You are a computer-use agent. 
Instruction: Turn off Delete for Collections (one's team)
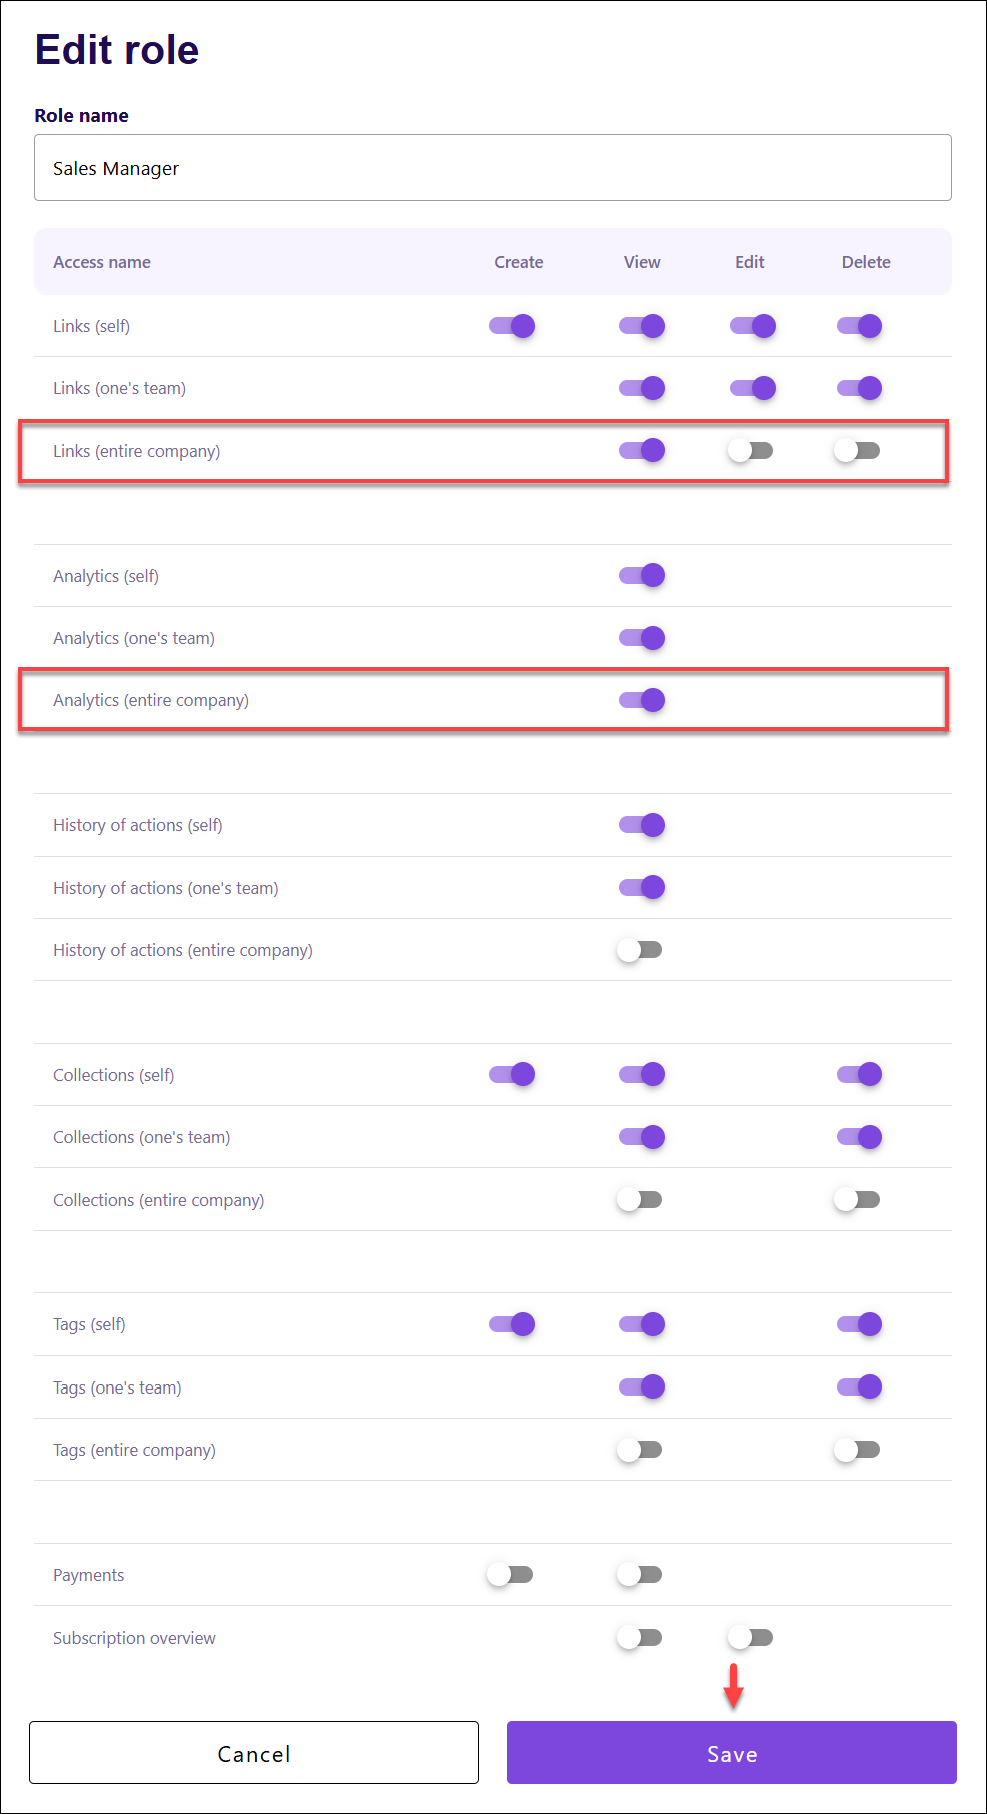coord(859,1137)
